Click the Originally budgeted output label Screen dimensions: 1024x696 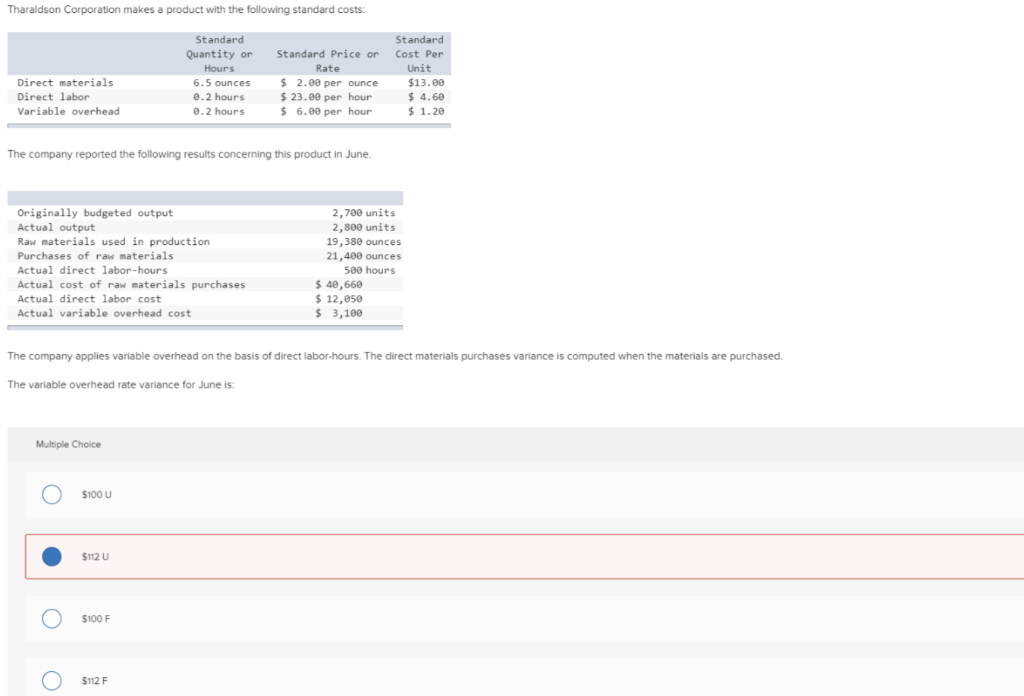pyautogui.click(x=95, y=213)
